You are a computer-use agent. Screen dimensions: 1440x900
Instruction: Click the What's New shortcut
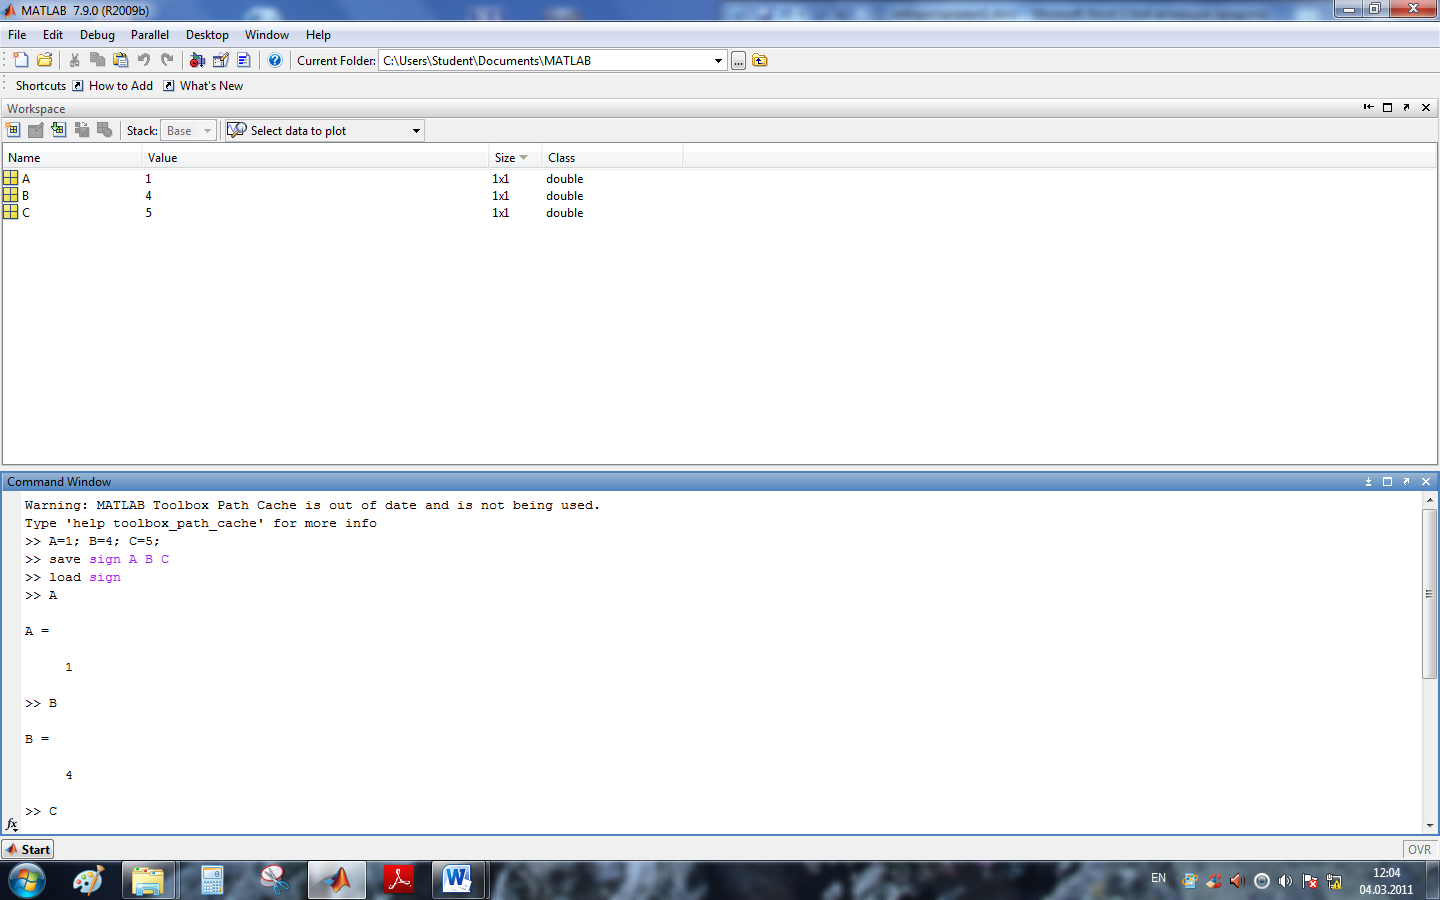point(203,86)
